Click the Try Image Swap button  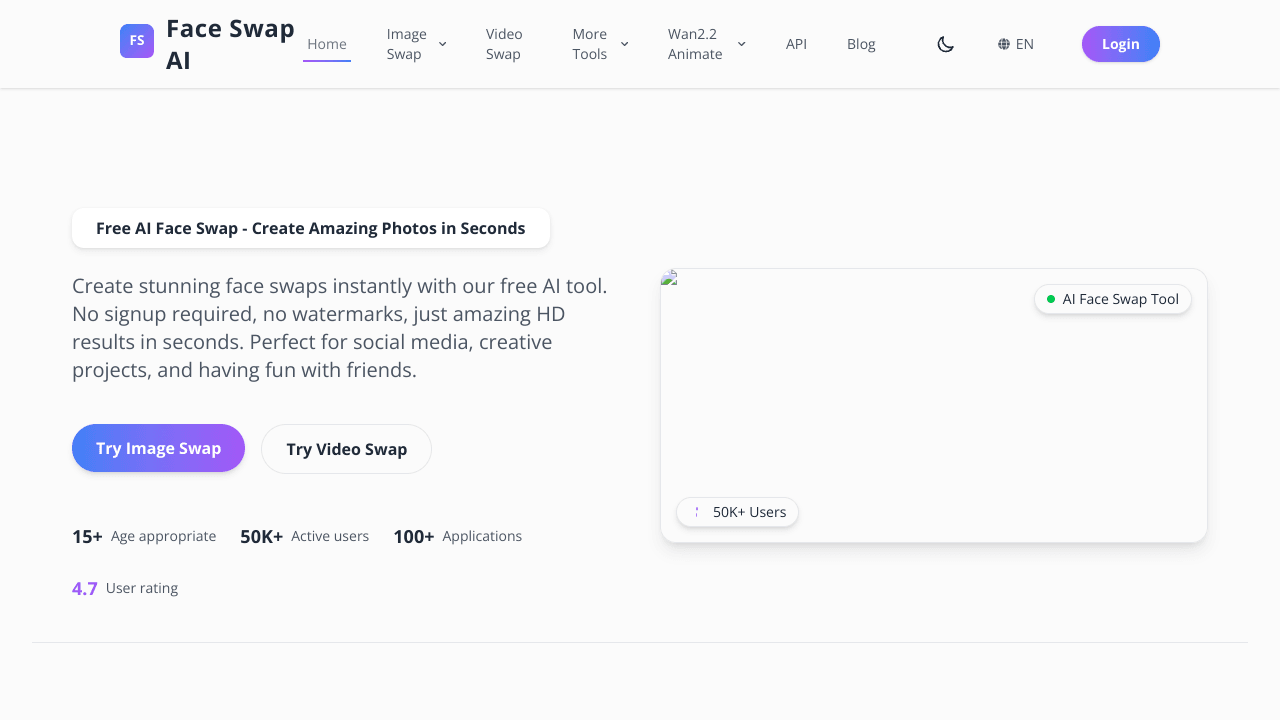coord(158,448)
